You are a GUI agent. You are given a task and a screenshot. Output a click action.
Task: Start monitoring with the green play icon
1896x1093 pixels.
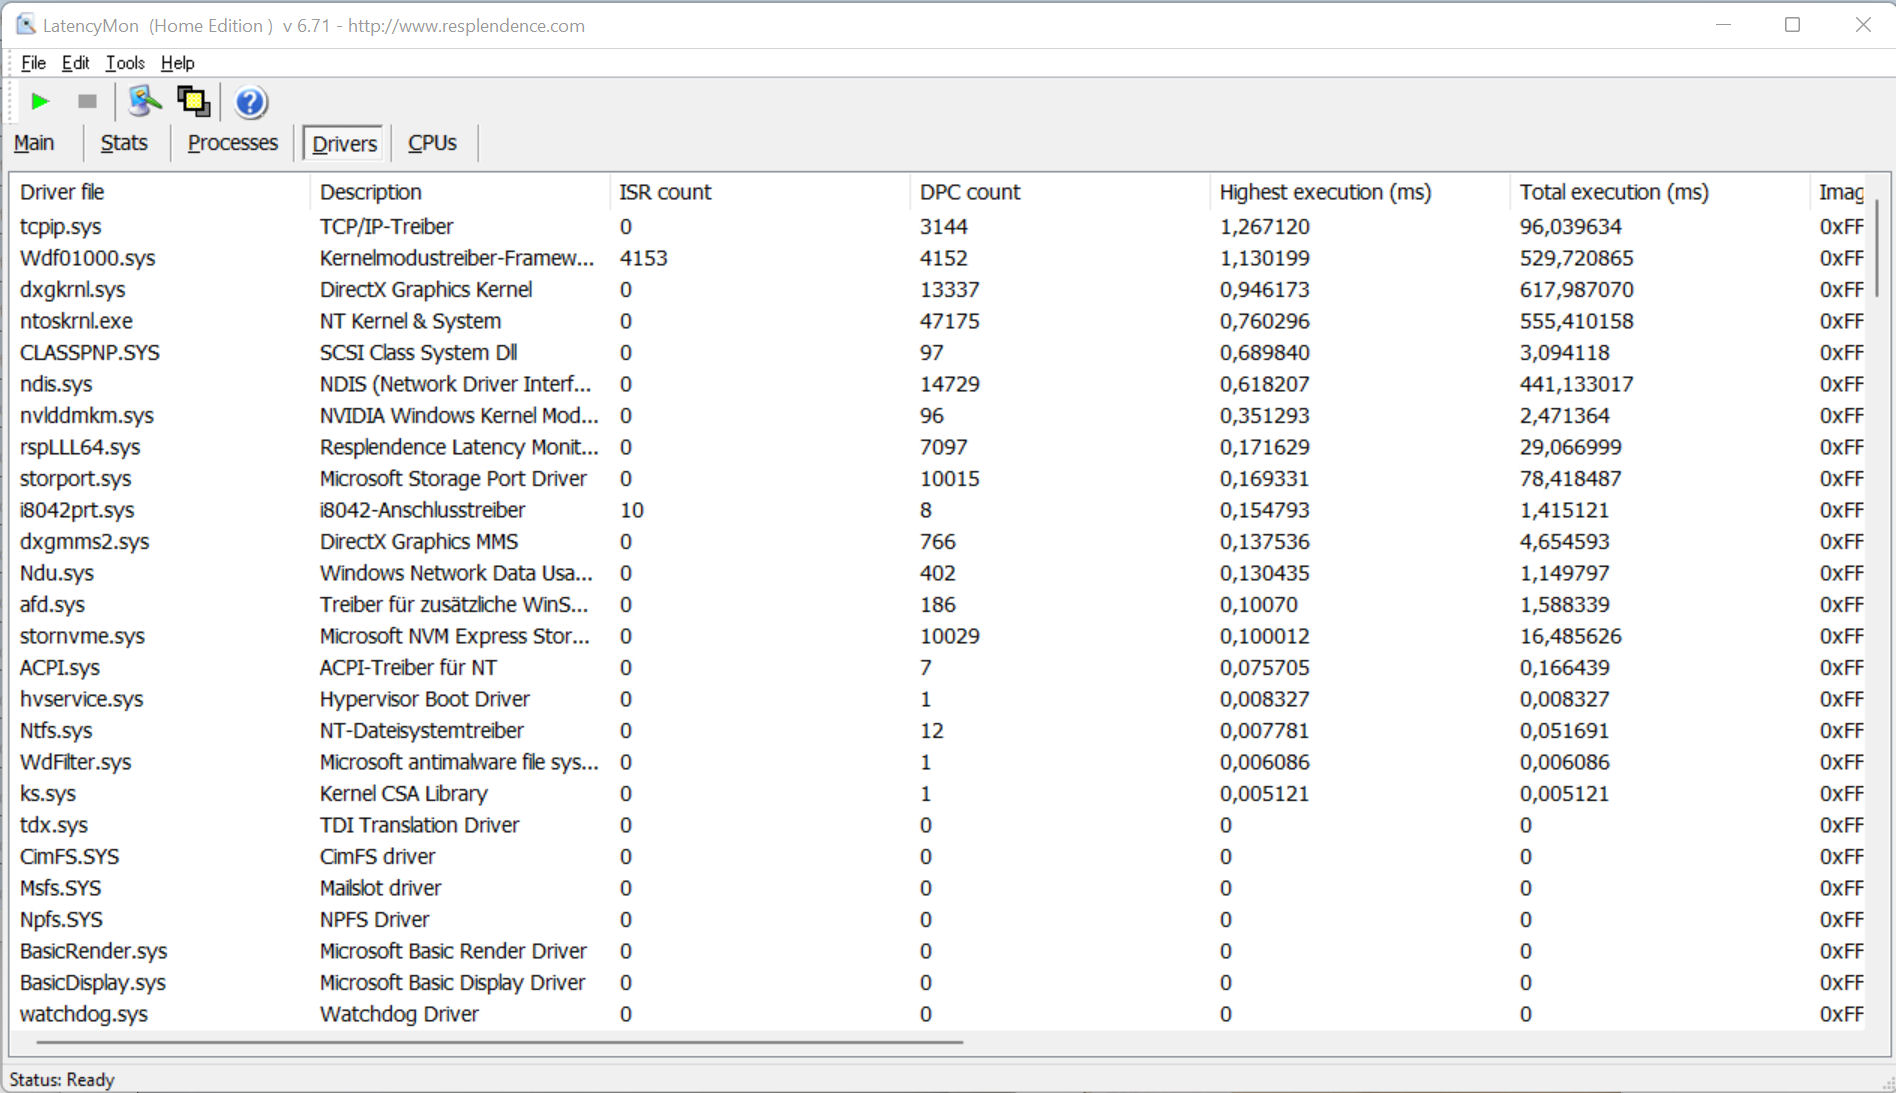click(x=40, y=102)
